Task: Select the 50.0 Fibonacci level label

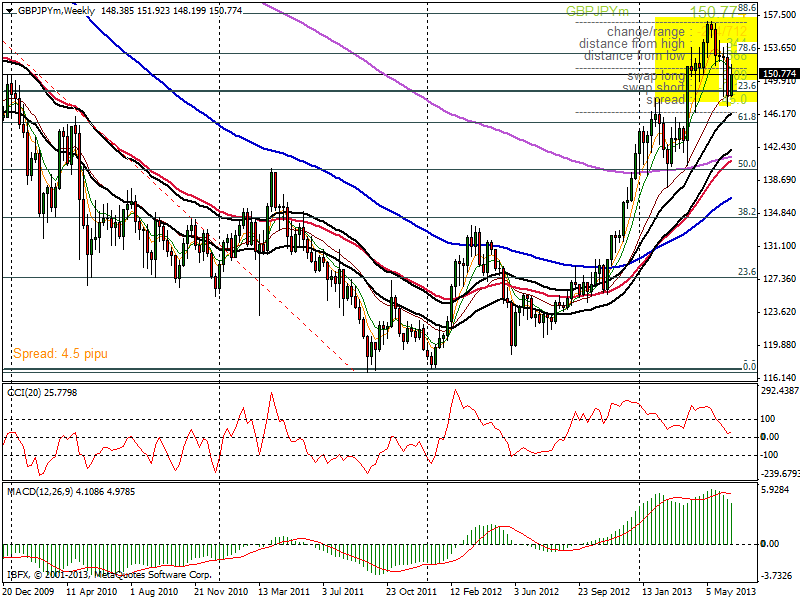Action: (x=747, y=164)
